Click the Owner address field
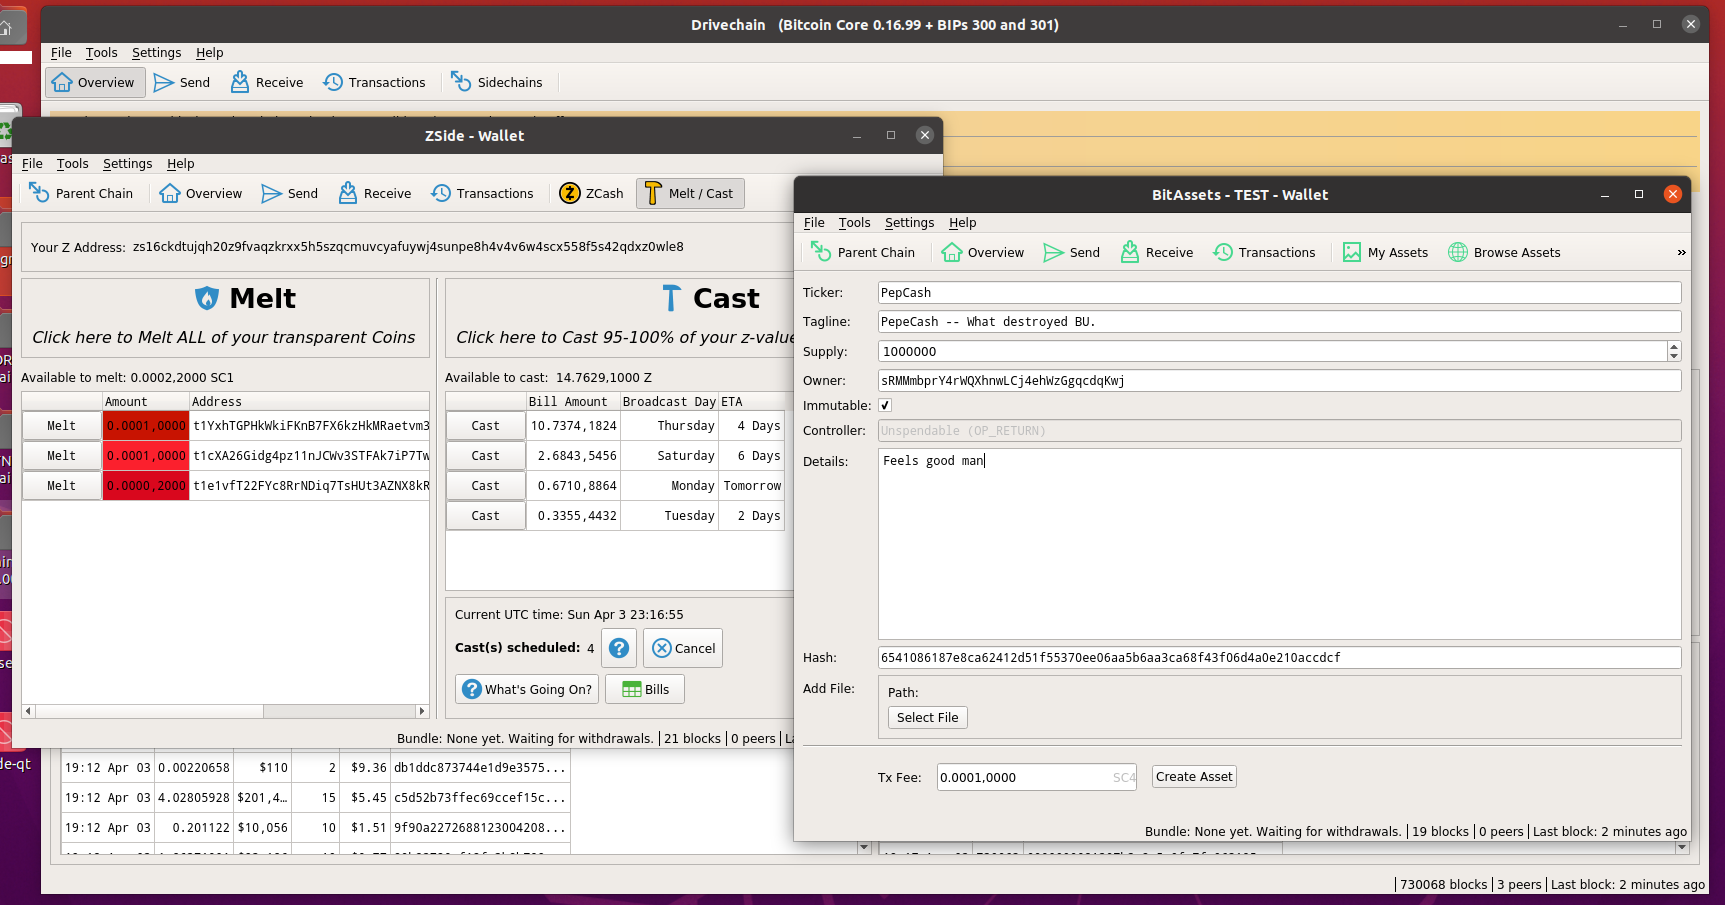The height and width of the screenshot is (905, 1725). 1279,381
